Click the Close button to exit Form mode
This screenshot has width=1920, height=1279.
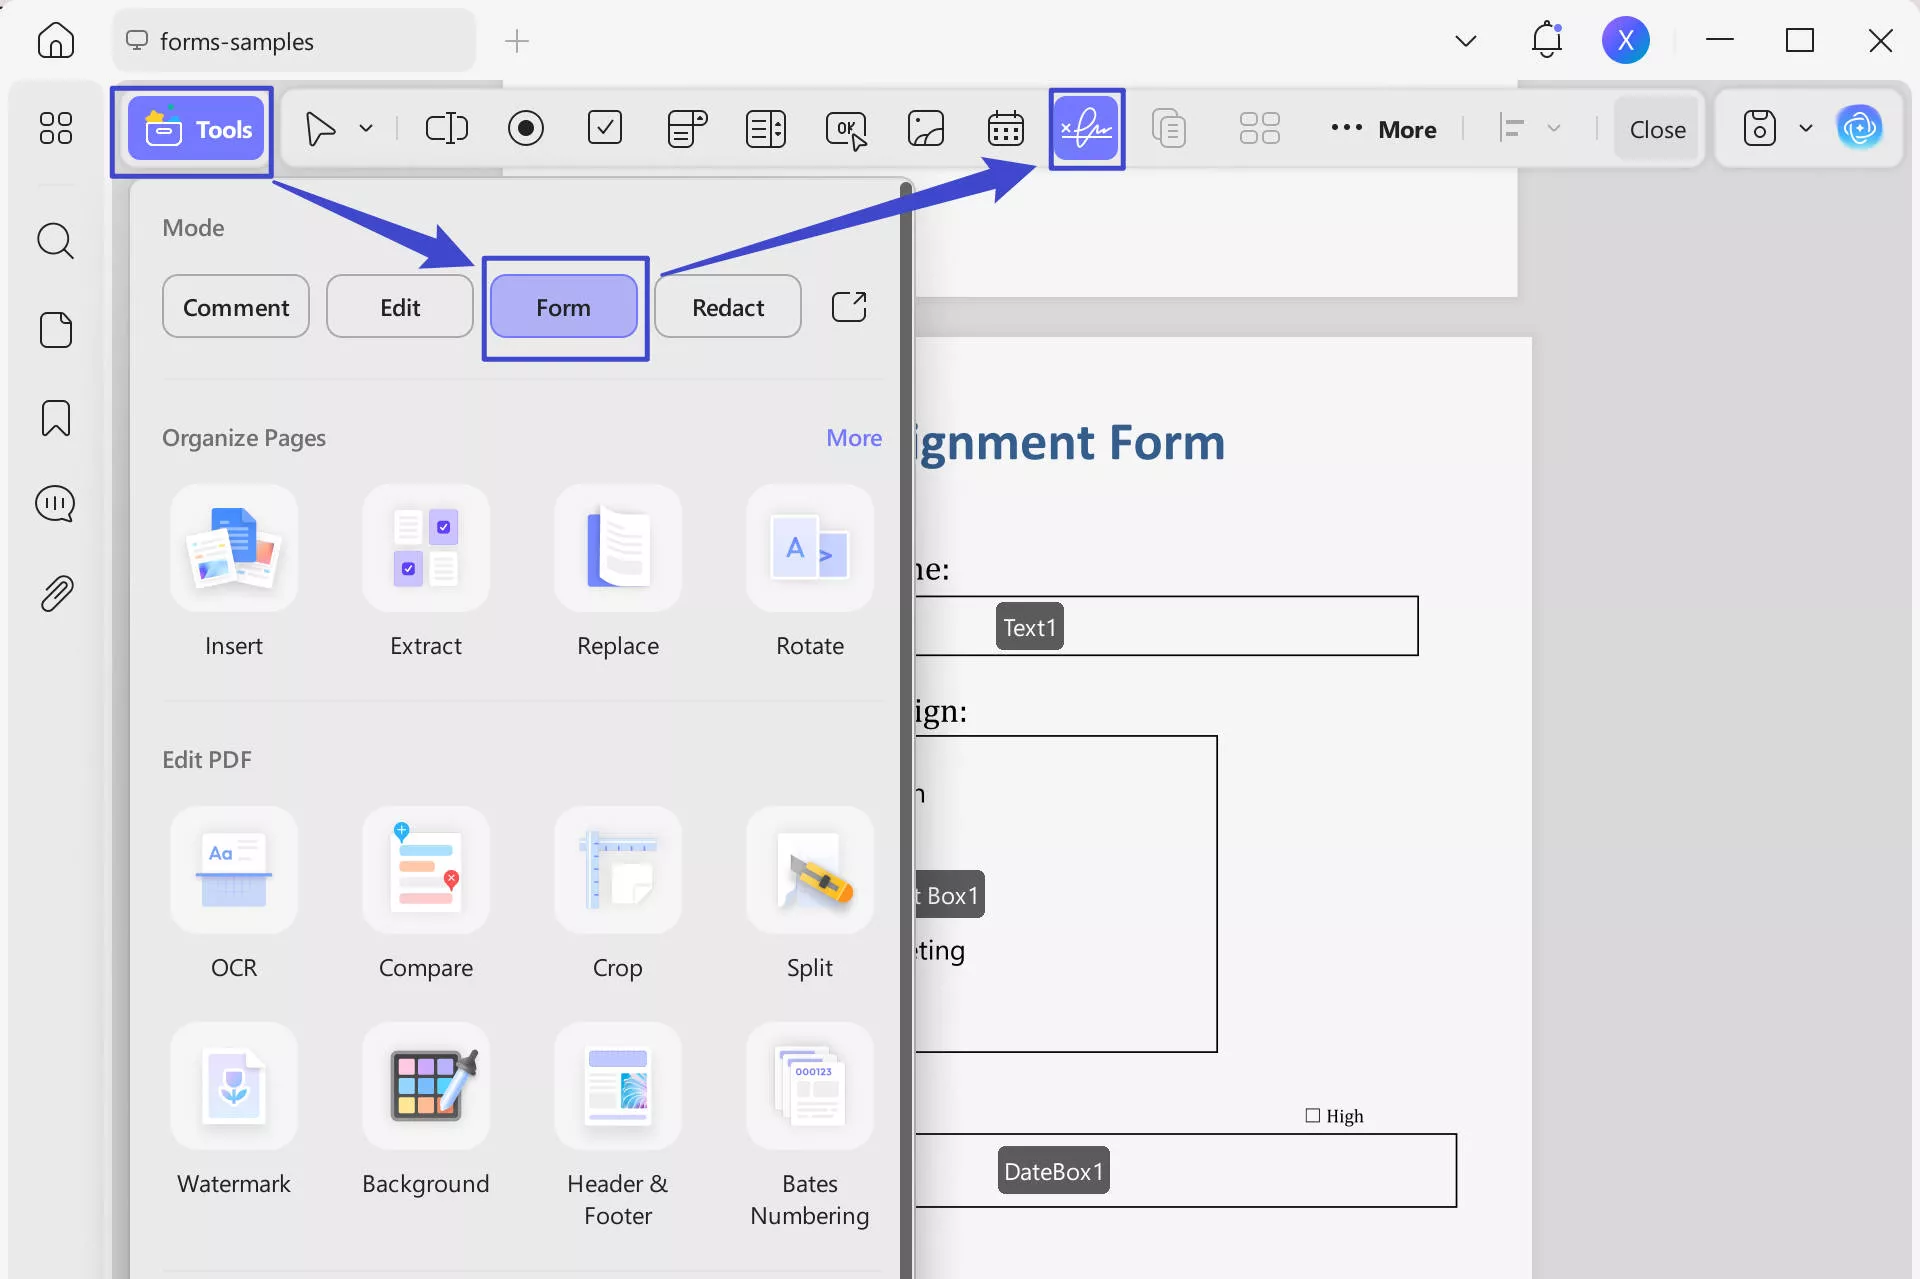pyautogui.click(x=1656, y=128)
